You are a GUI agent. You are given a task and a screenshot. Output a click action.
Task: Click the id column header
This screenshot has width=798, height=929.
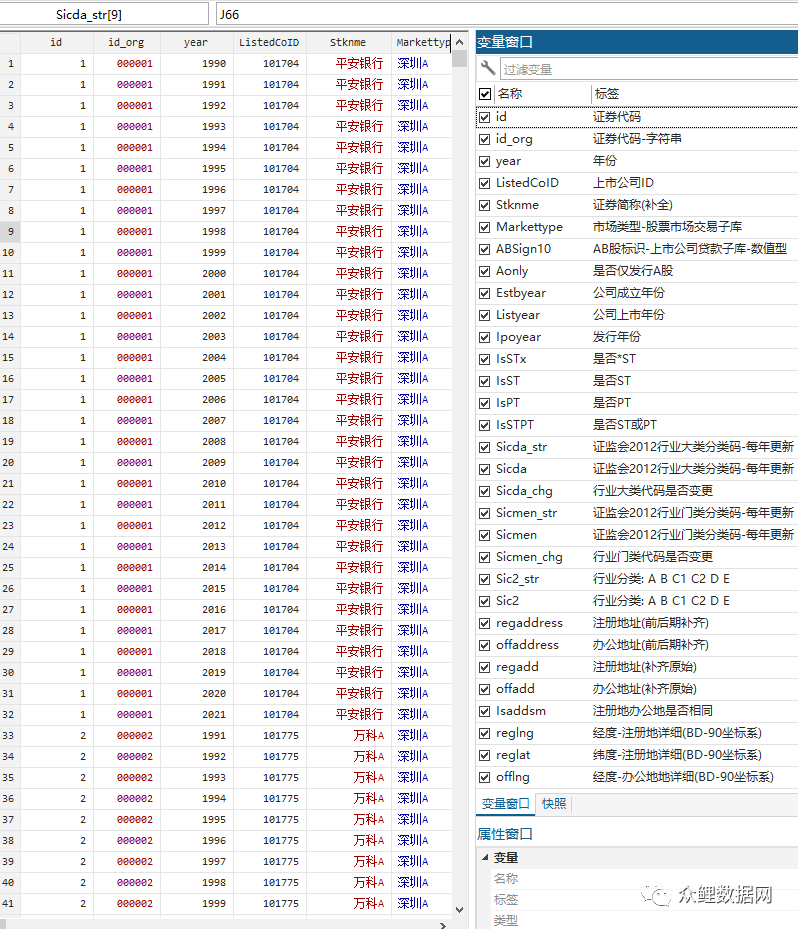pos(56,42)
